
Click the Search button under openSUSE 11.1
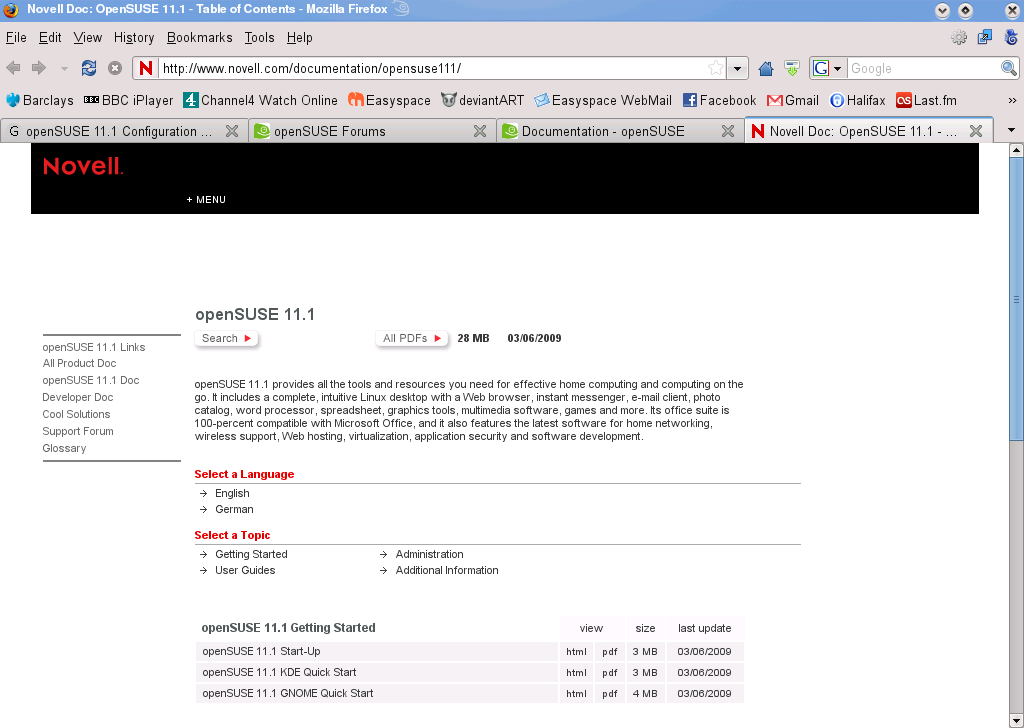click(x=227, y=338)
